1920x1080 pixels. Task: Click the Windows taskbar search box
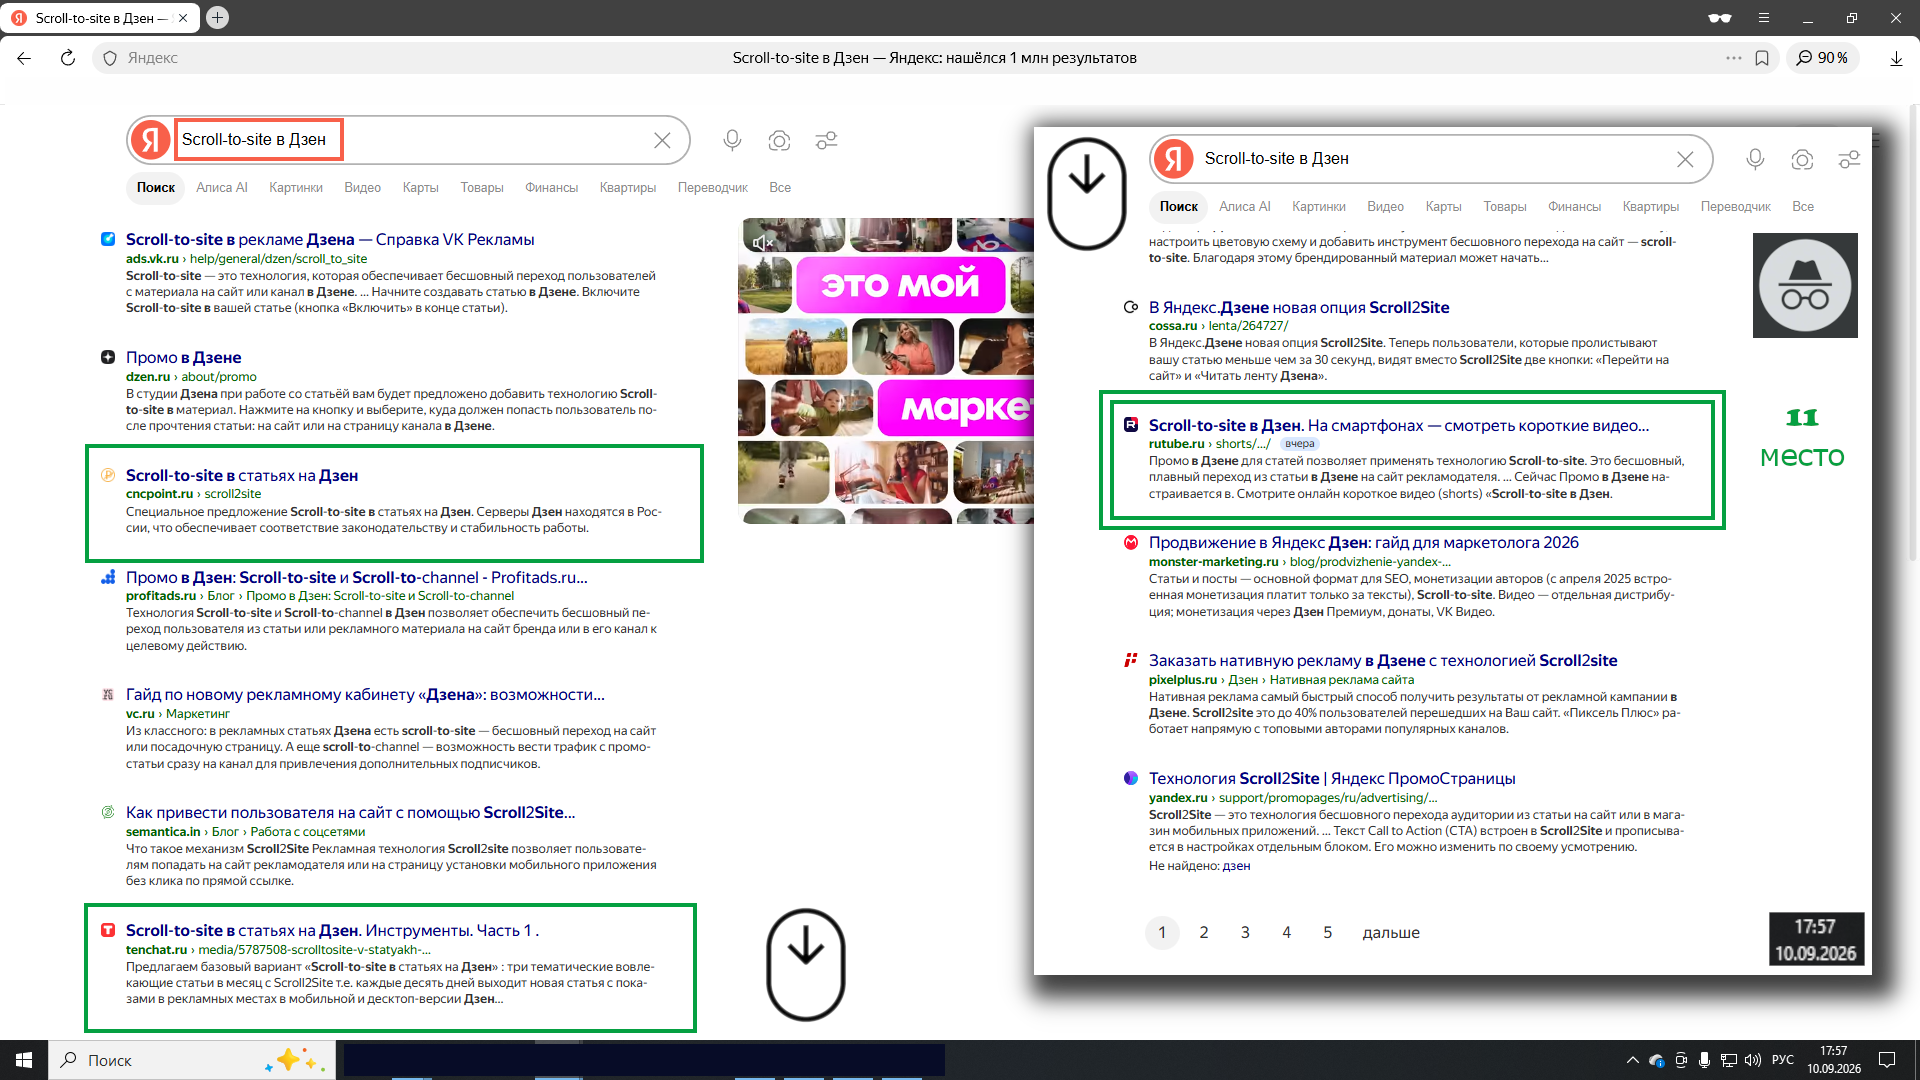point(191,1060)
